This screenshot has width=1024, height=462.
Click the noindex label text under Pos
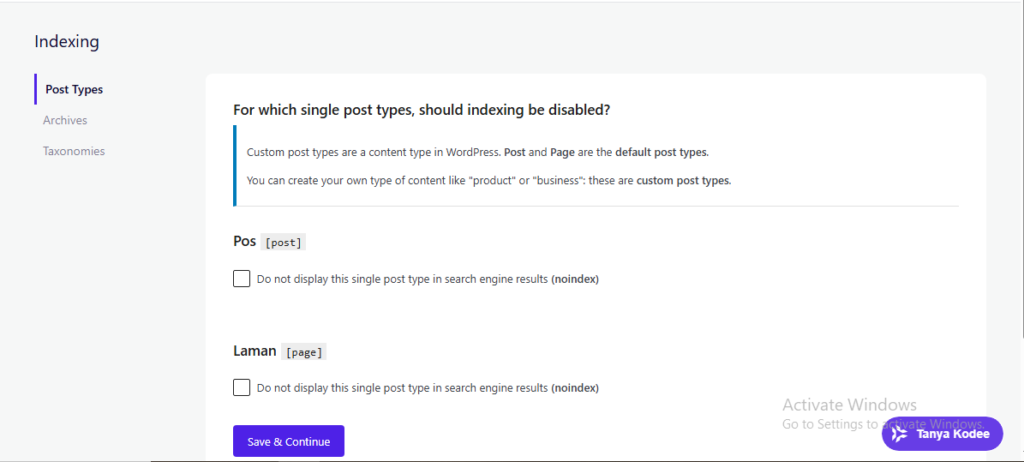coord(428,279)
